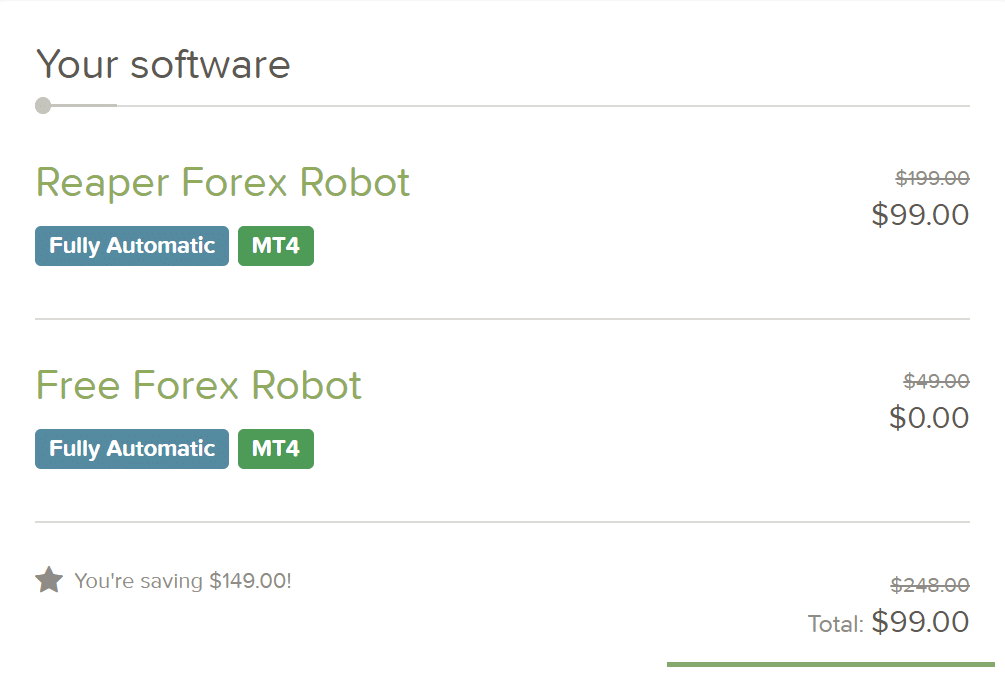The width and height of the screenshot is (1005, 689).
Task: Select the crossed-out $199.00 original price
Action: click(932, 178)
